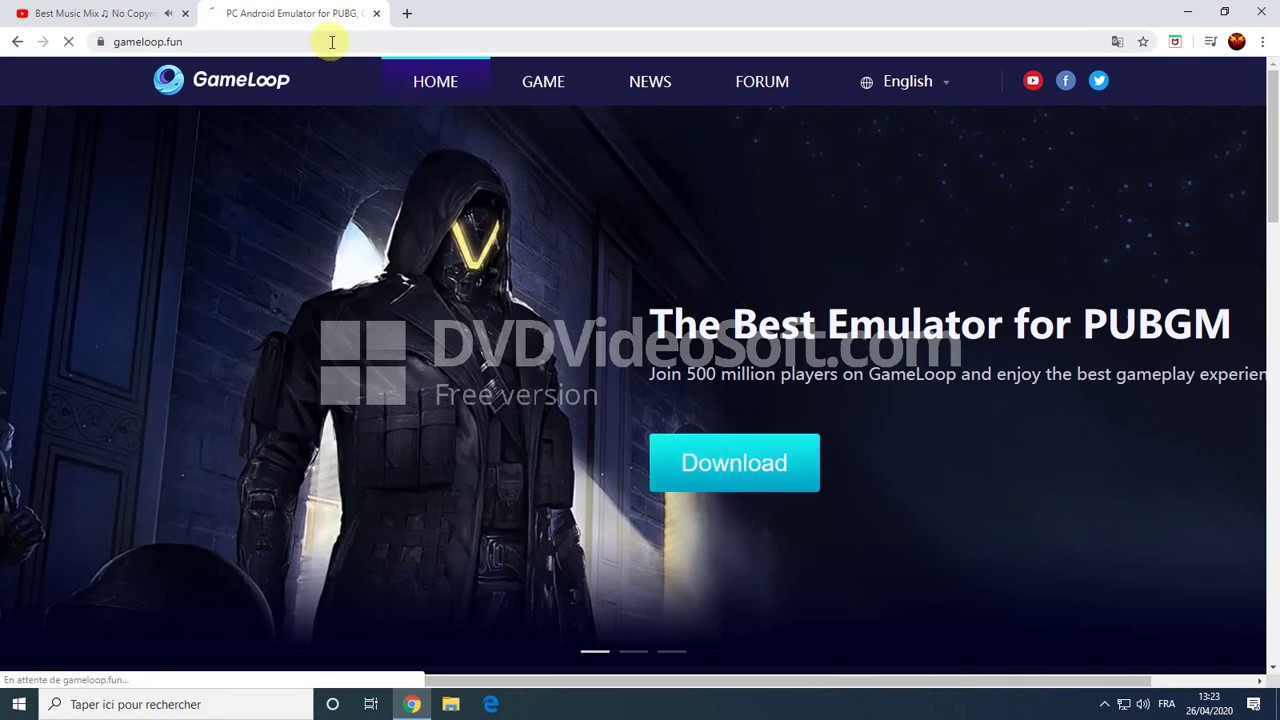Go back with browser back arrow
This screenshot has width=1280, height=720.
(17, 41)
